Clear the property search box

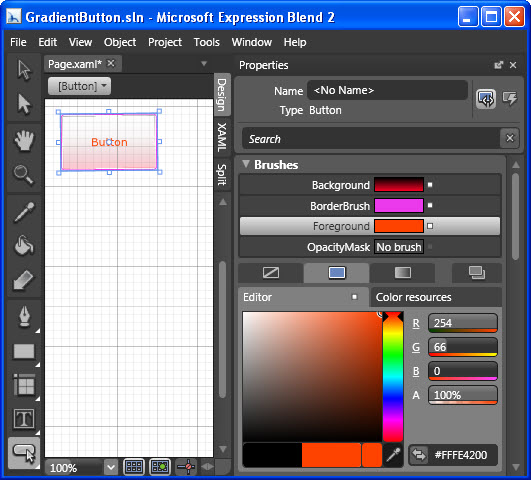[510, 138]
